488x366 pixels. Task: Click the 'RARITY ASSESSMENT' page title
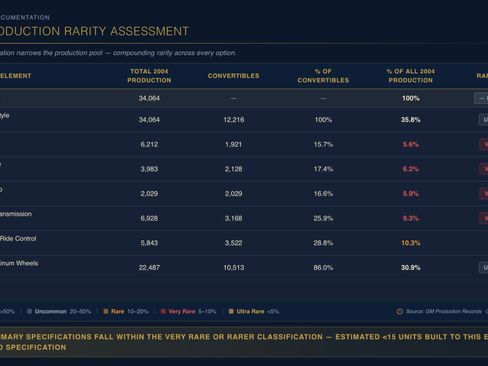click(126, 31)
